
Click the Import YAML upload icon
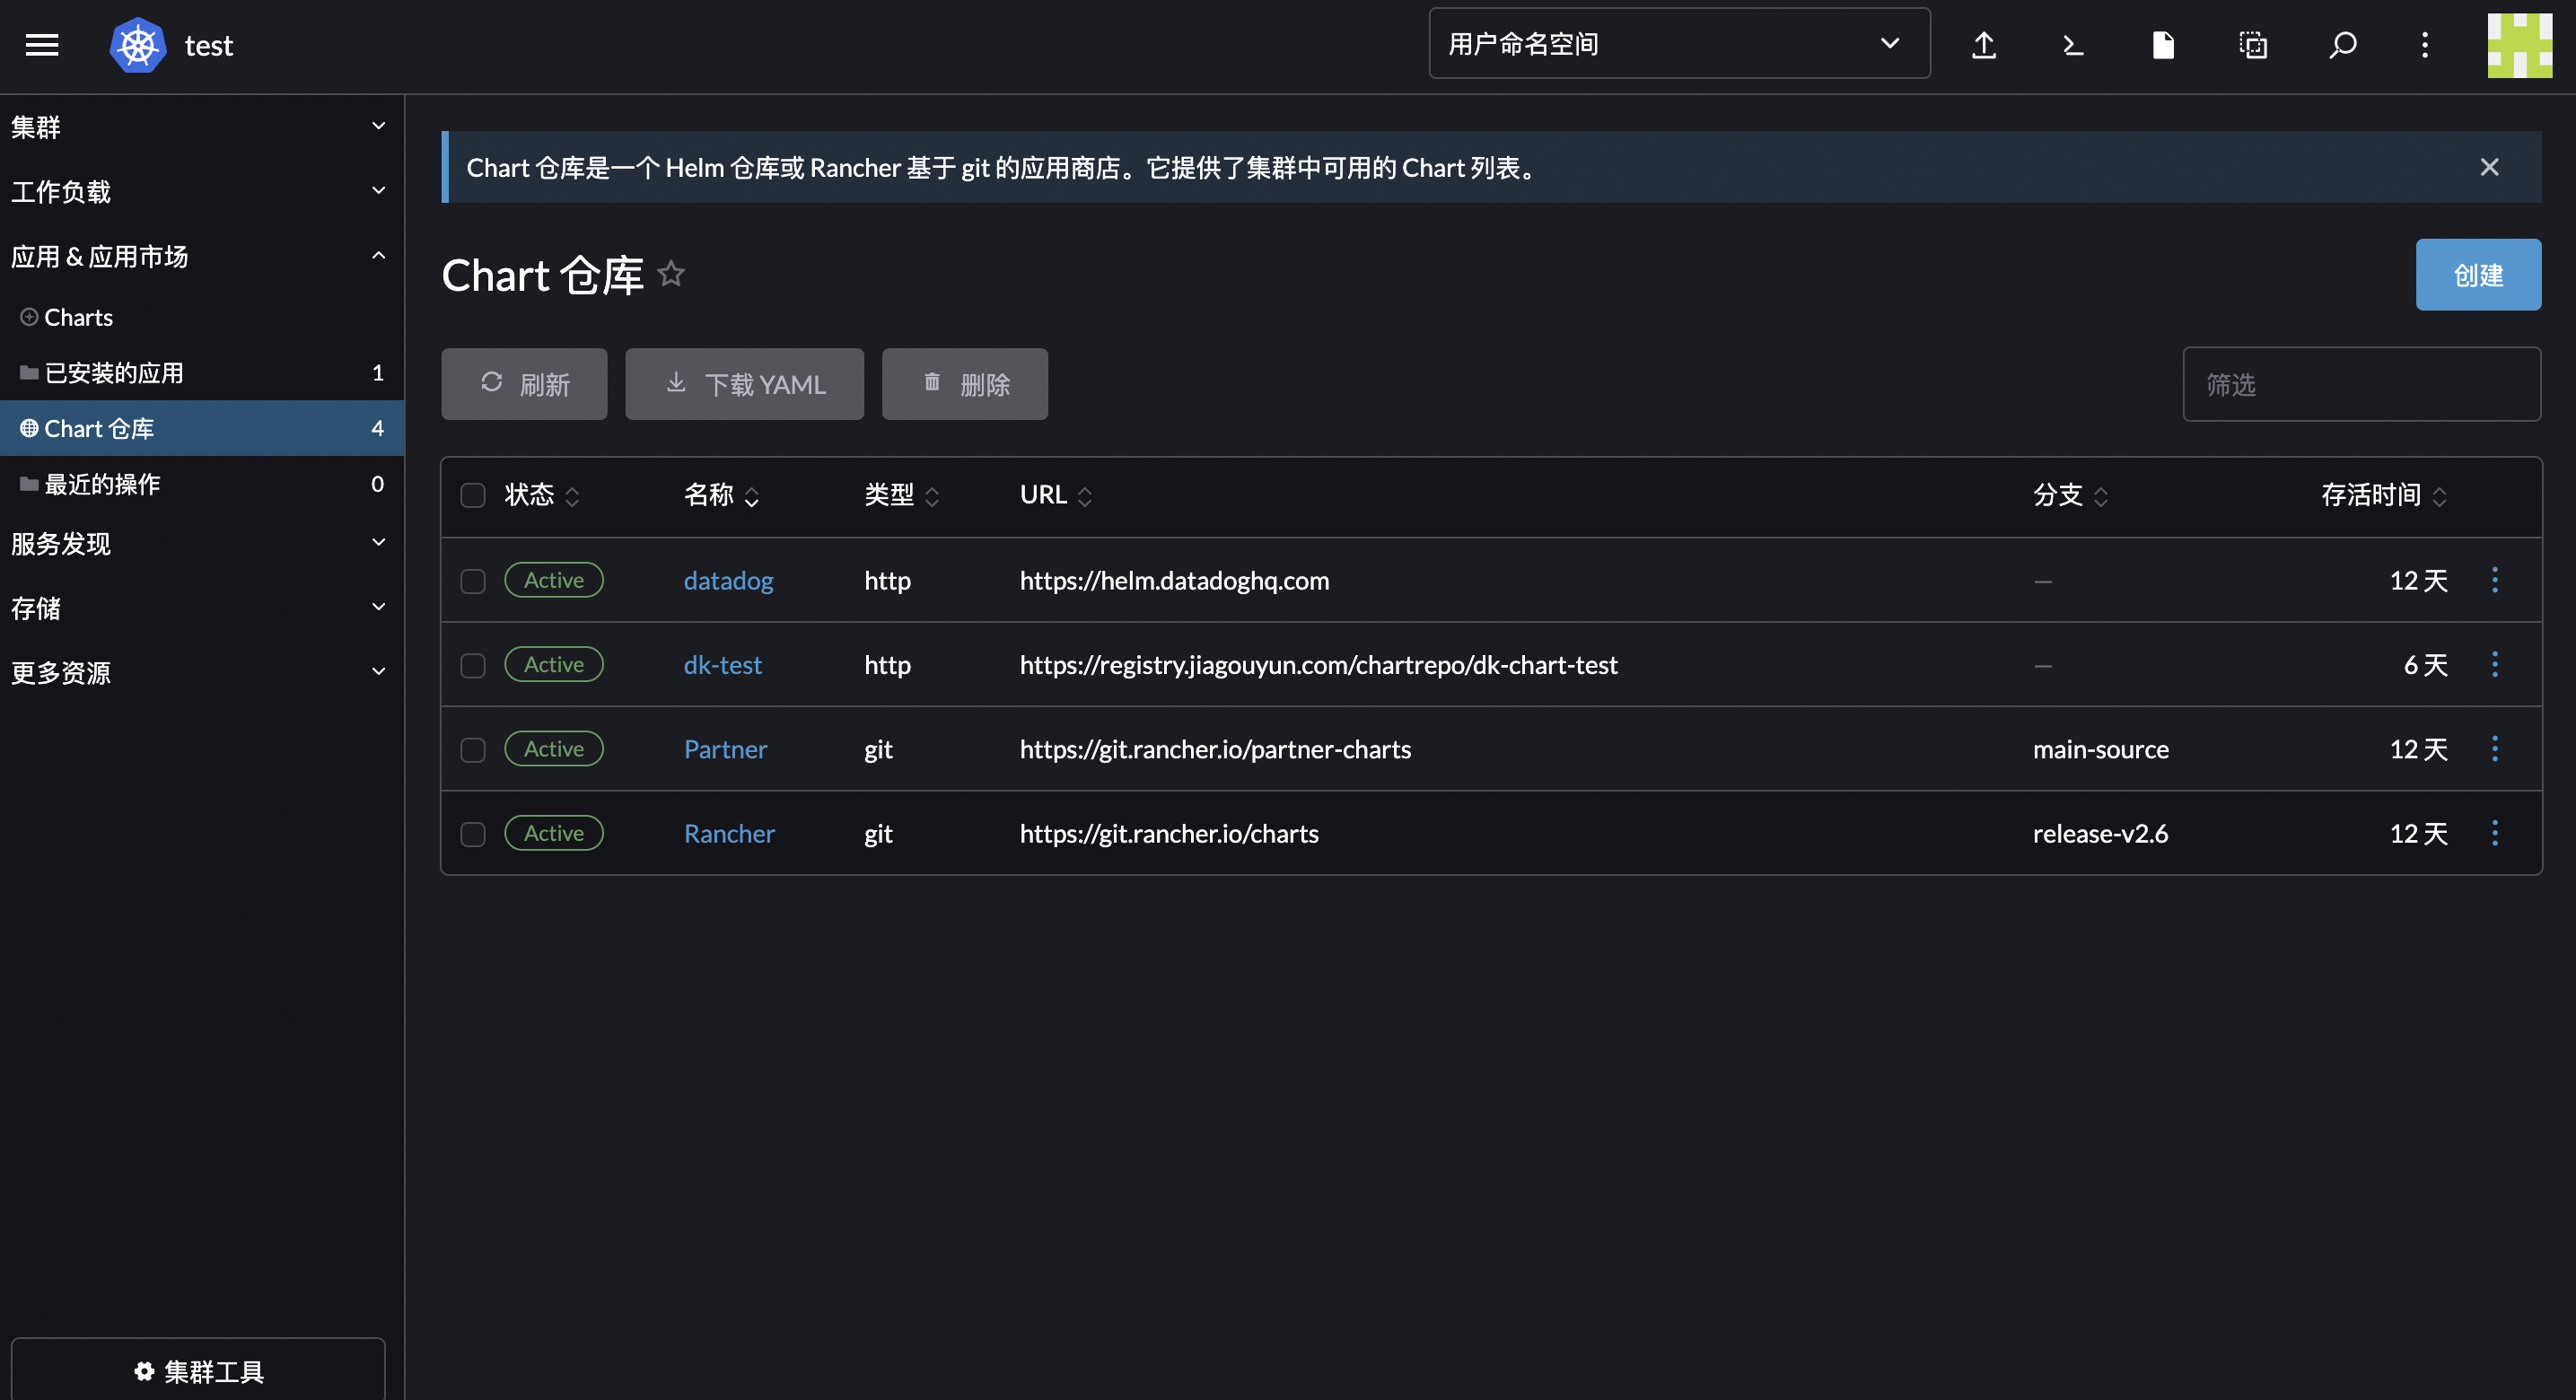point(1984,45)
